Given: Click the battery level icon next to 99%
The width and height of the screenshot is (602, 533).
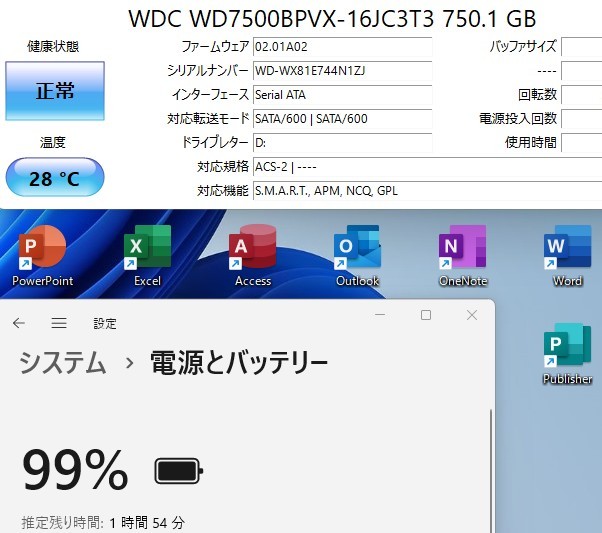Looking at the screenshot, I should point(179,470).
